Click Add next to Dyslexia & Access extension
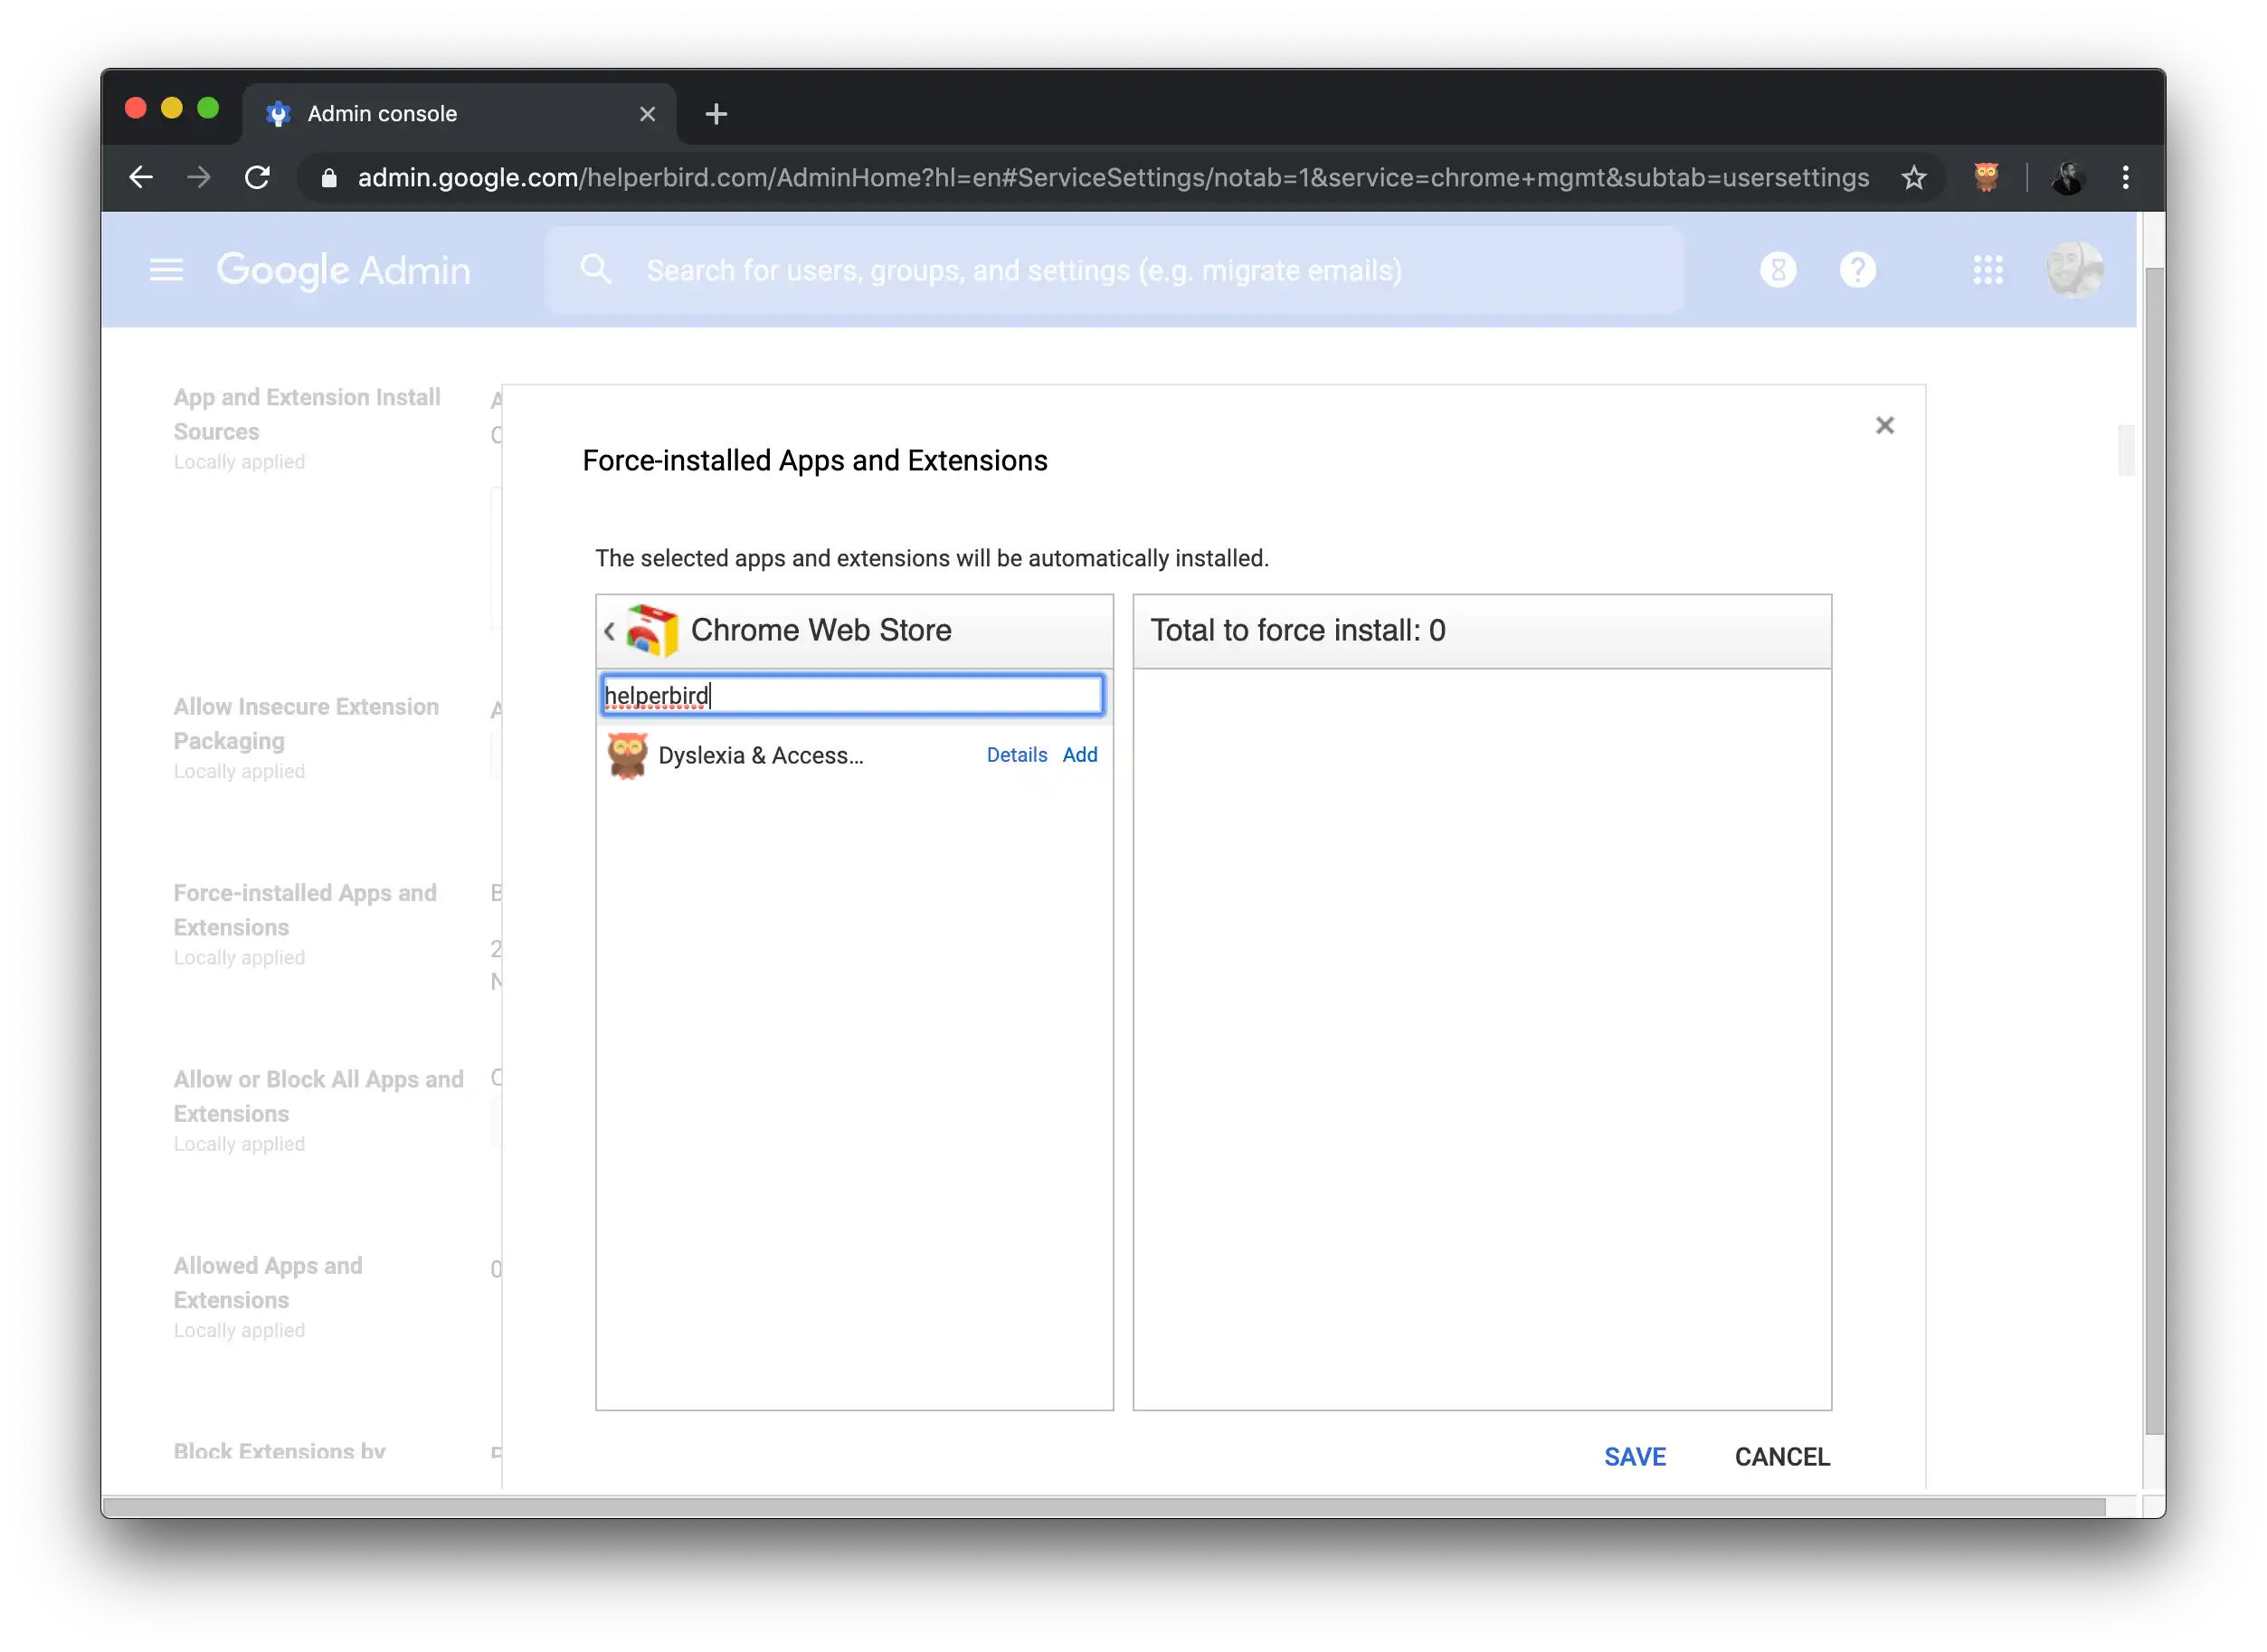 pos(1081,755)
